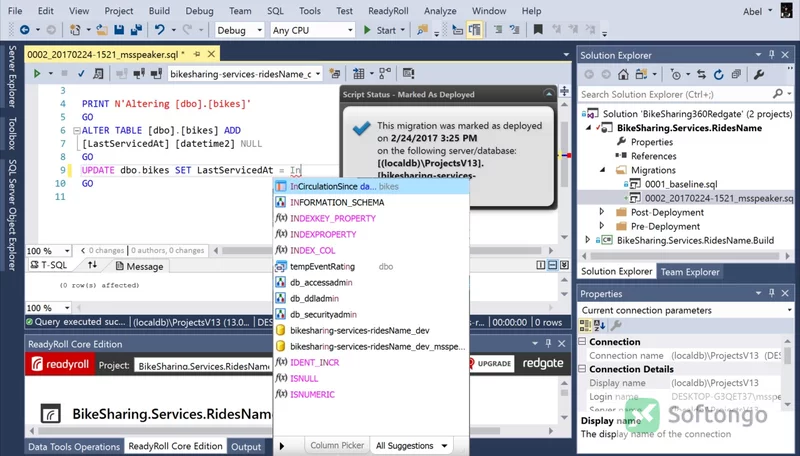
Task: Click the ReadyRoll Project name field
Action: pos(203,366)
